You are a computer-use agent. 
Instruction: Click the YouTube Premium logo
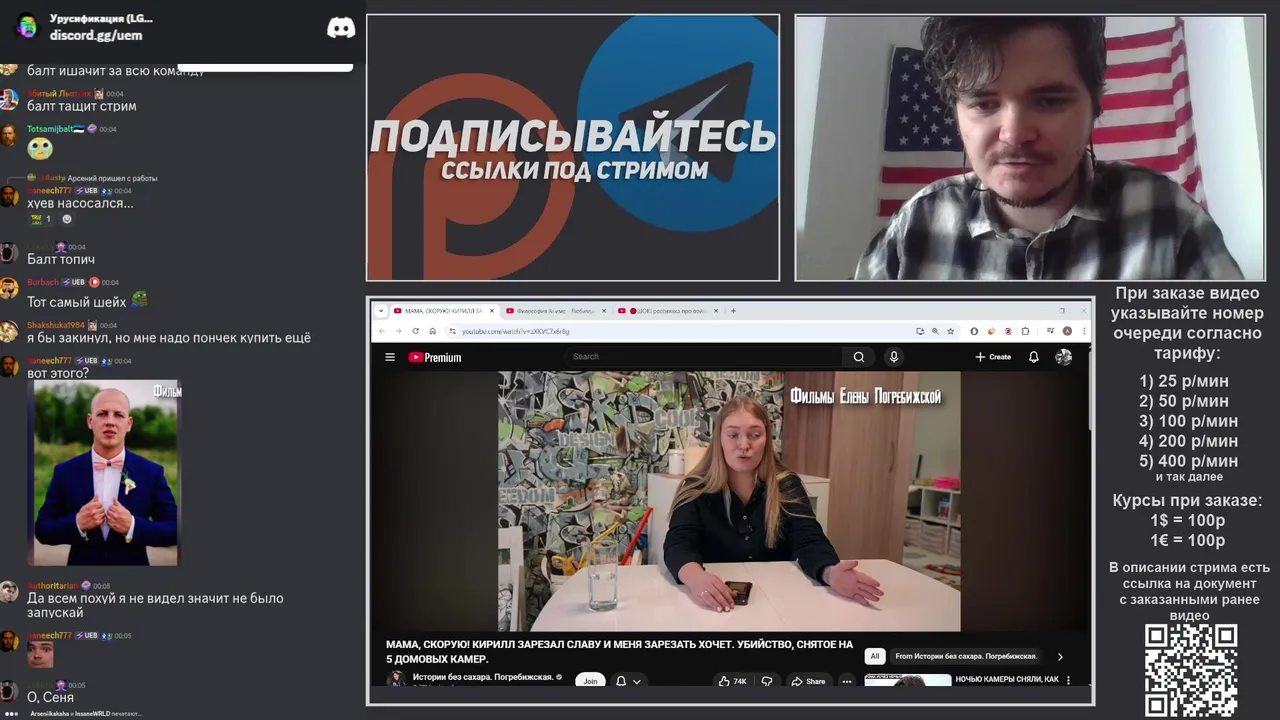point(435,357)
